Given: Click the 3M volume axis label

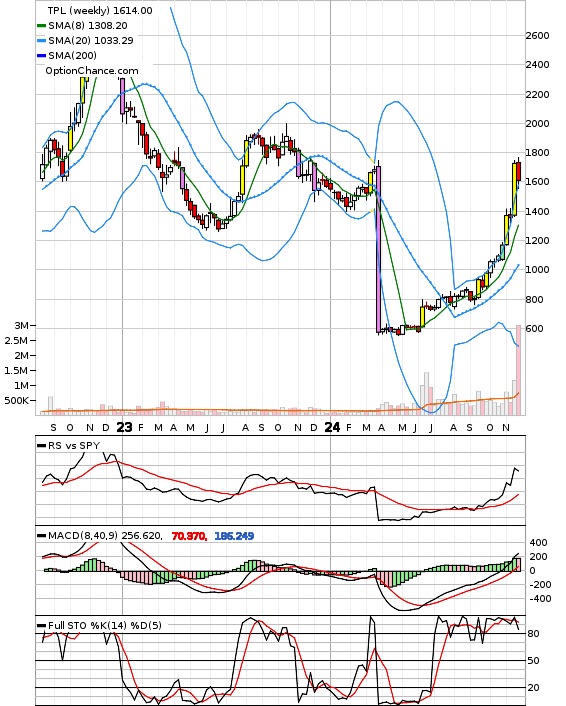Looking at the screenshot, I should pyautogui.click(x=21, y=325).
